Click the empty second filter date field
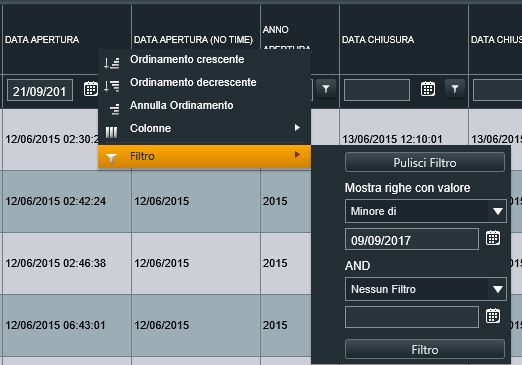This screenshot has height=365, width=522. 412,317
